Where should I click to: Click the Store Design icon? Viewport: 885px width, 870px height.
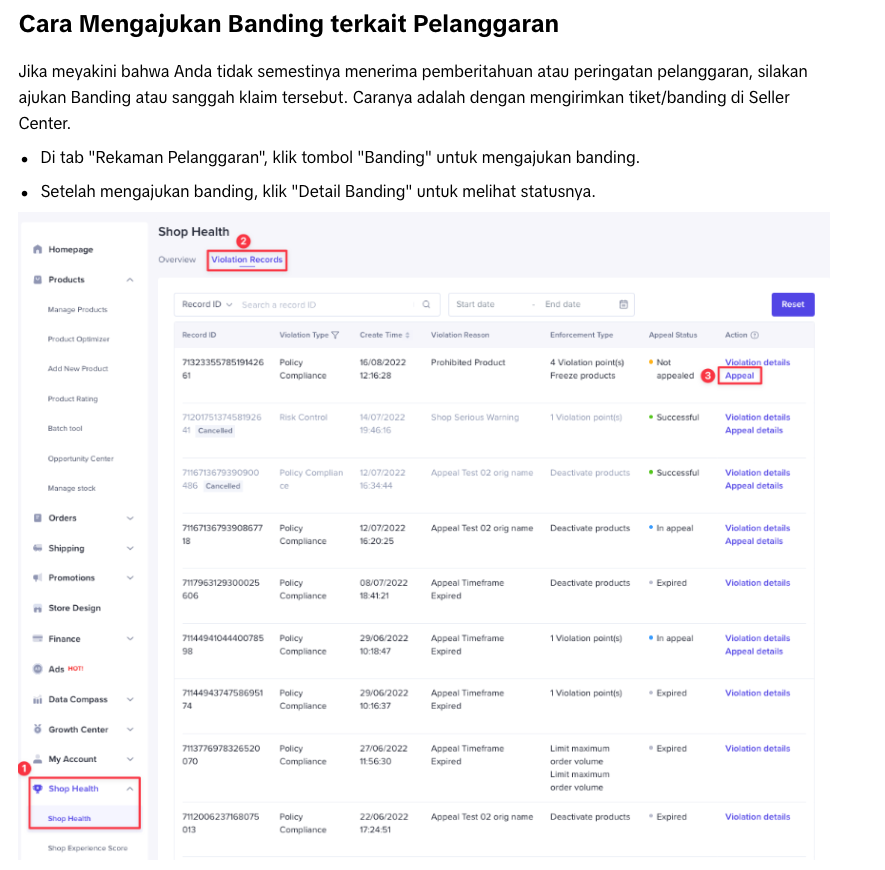(x=38, y=608)
